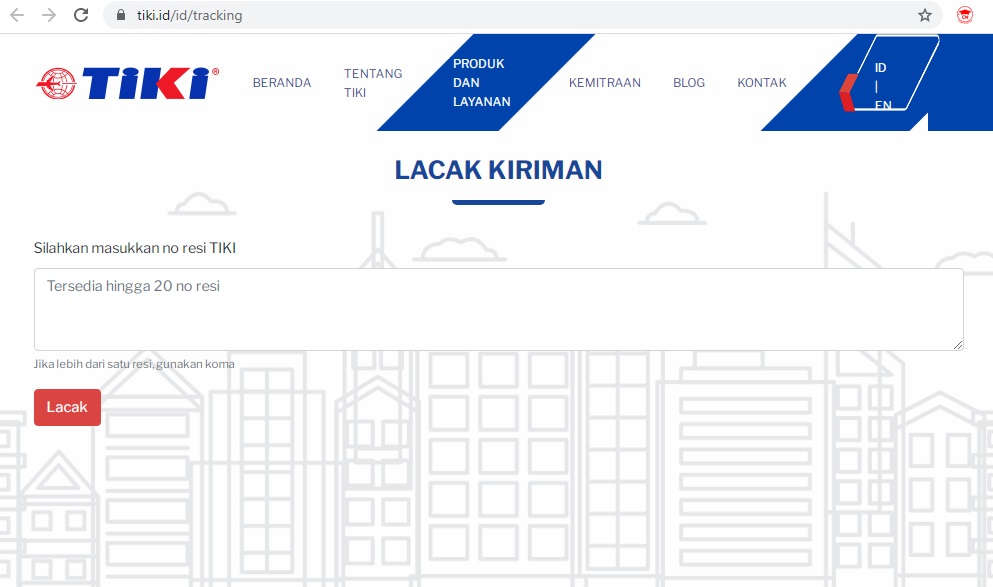Bookmark this page with the star icon
This screenshot has width=993, height=587.
click(x=925, y=15)
